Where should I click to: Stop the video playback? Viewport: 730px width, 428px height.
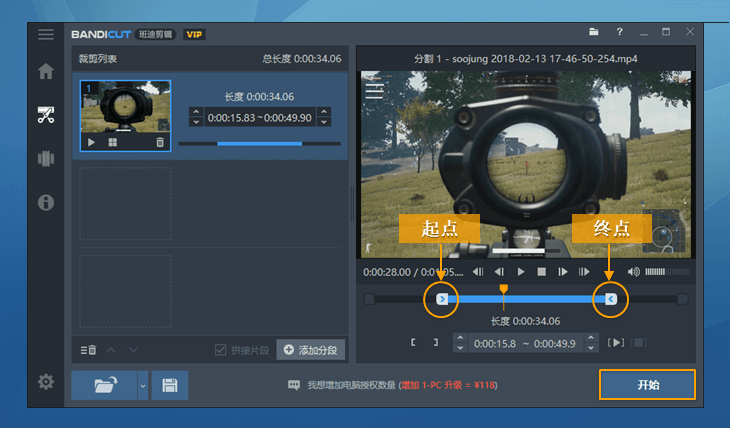coord(541,272)
